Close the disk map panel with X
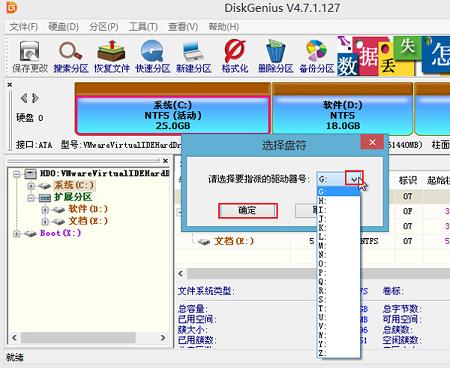Viewport: 450px width, 368px height. 10,85
